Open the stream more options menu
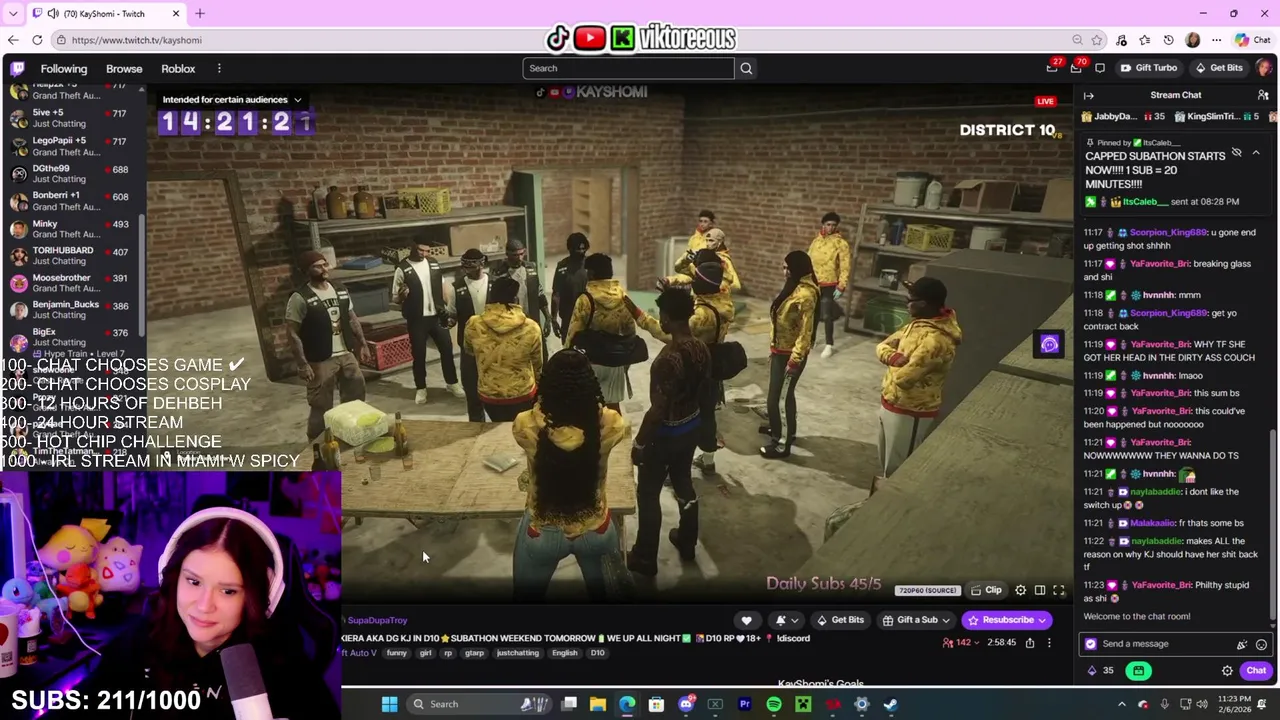 click(x=1049, y=643)
